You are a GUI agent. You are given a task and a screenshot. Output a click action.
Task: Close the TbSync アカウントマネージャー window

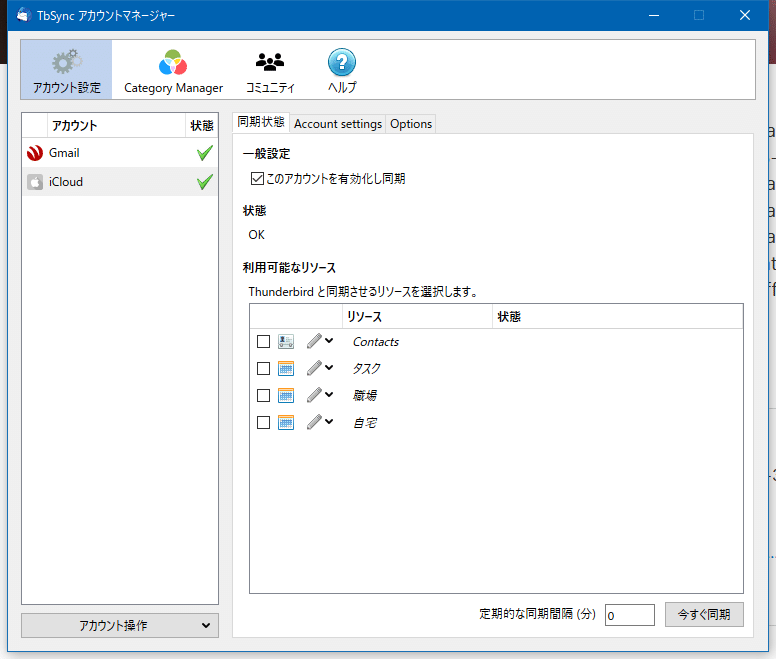(x=745, y=15)
